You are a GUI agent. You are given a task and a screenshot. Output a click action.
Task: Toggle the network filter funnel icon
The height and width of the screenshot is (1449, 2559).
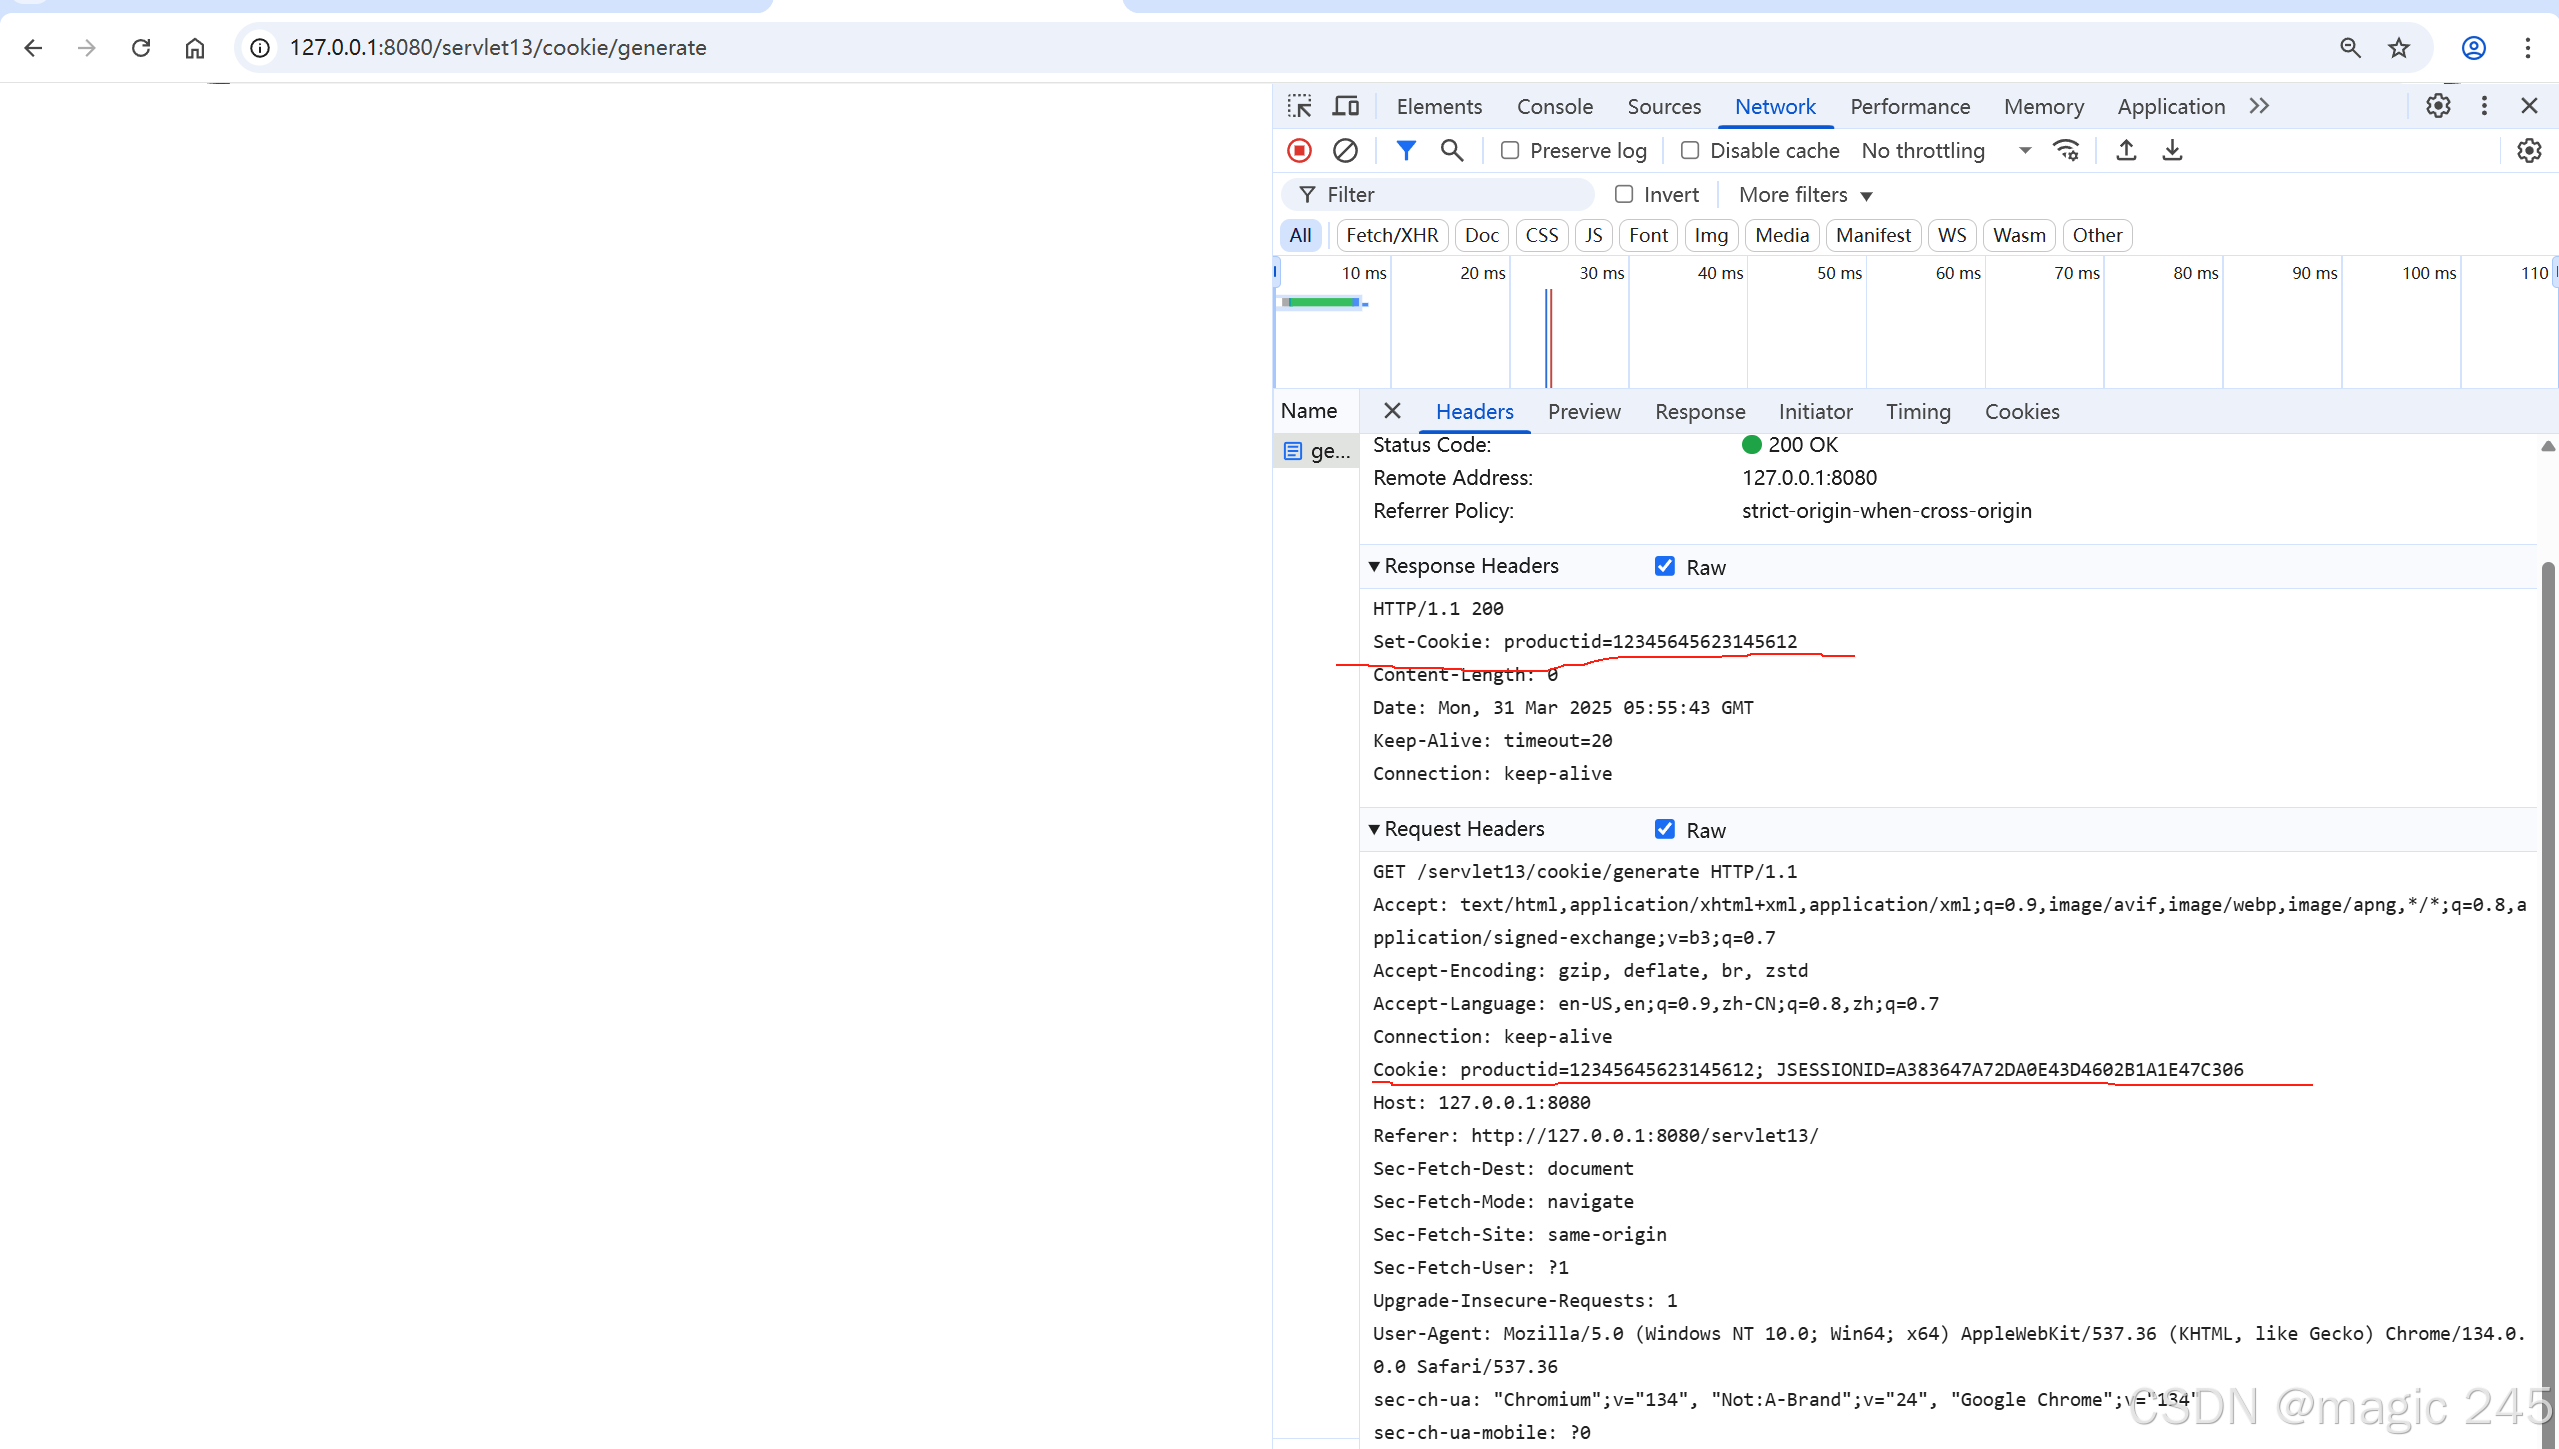pyautogui.click(x=1405, y=151)
